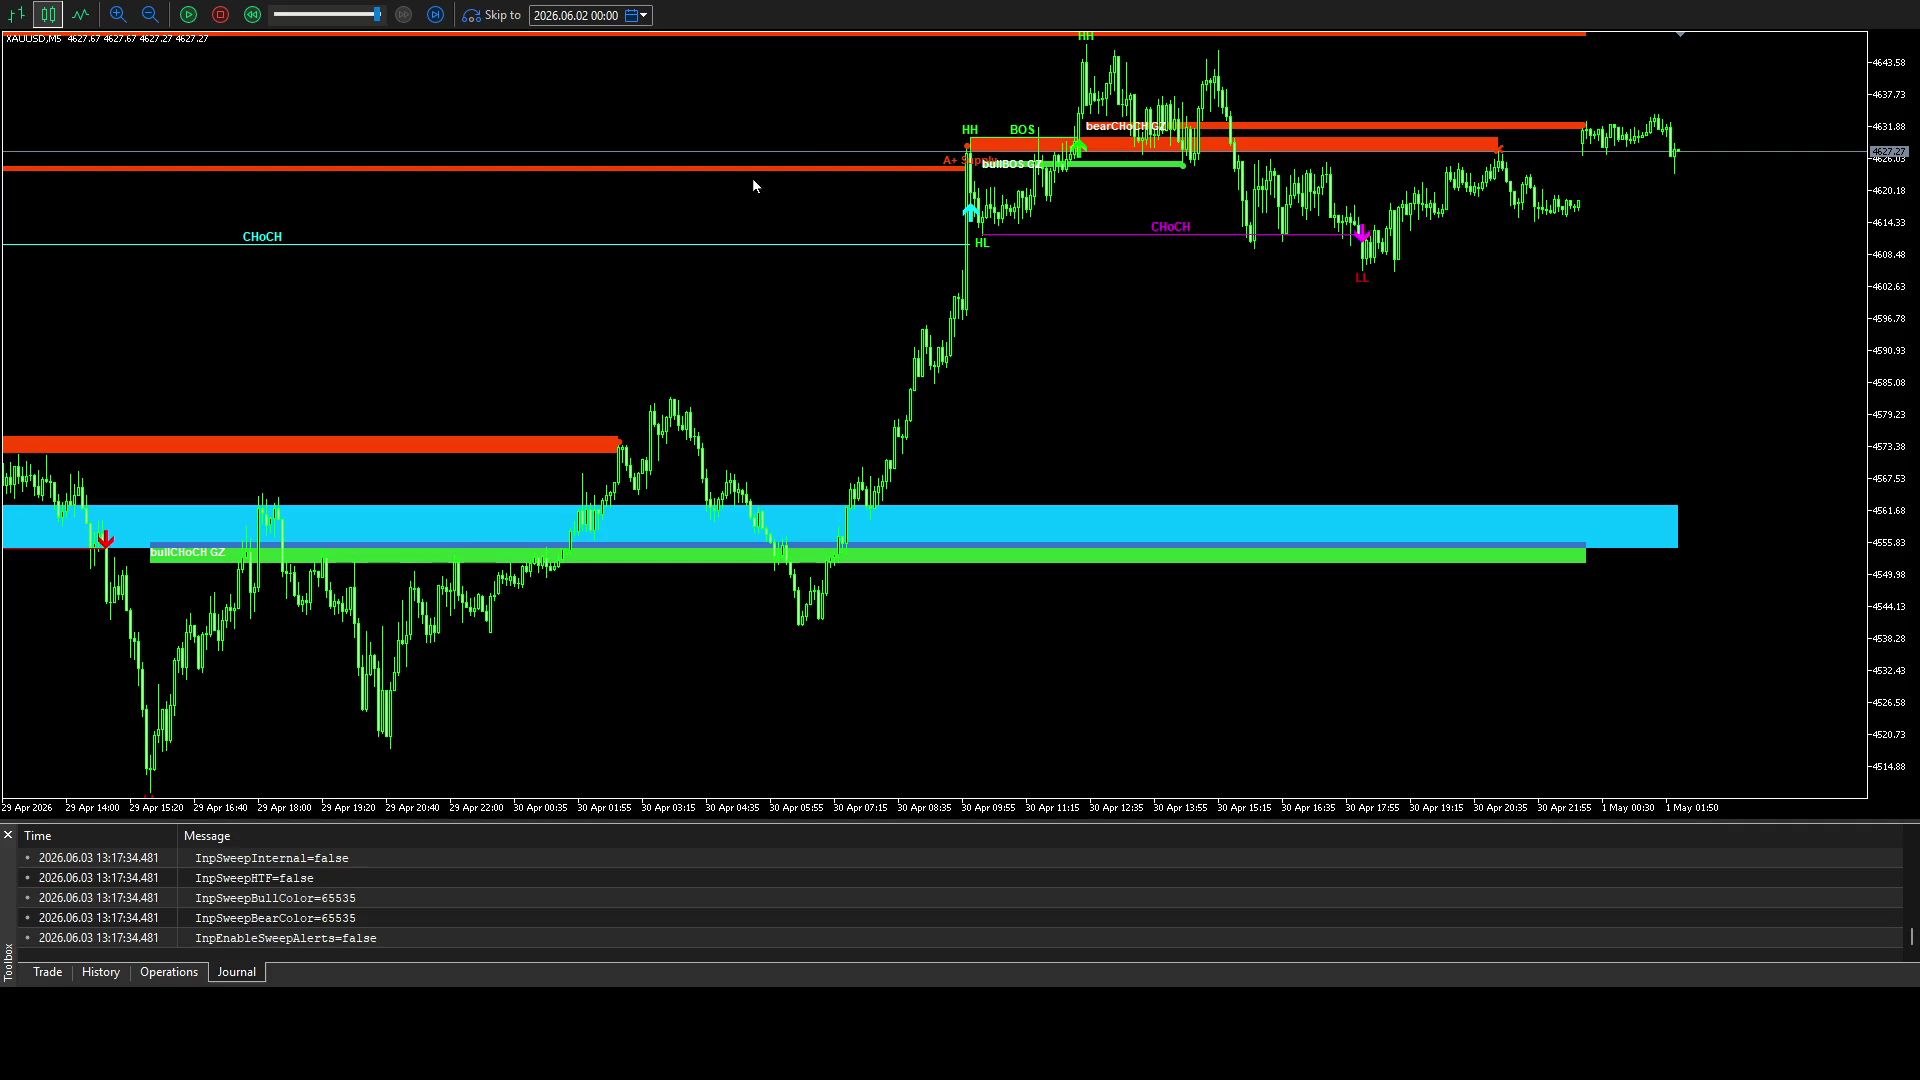1920x1080 pixels.
Task: Select the Journal tab
Action: click(237, 972)
